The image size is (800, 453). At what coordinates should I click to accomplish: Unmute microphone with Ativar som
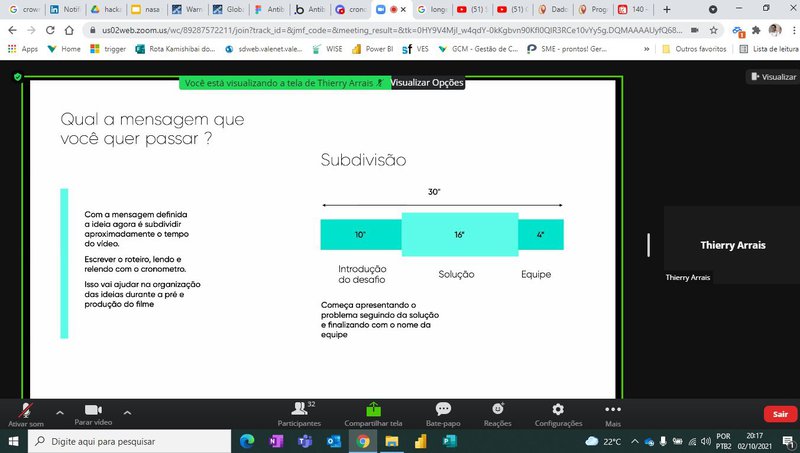[26, 414]
